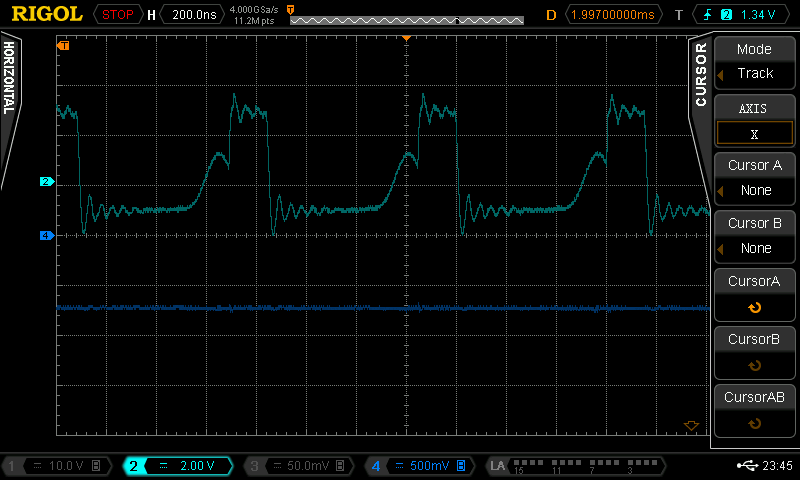Toggle channel 2 2.00 V label

pyautogui.click(x=178, y=466)
